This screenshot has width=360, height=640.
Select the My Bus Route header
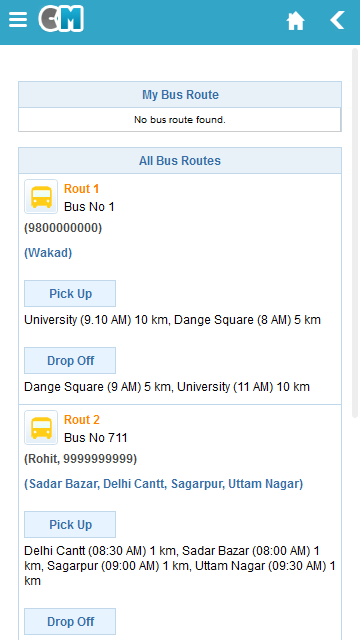tap(180, 95)
